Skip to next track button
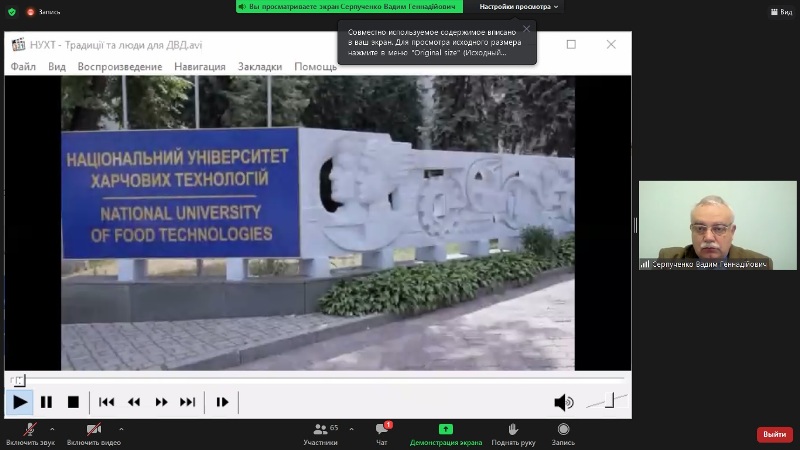Viewport: 800px width, 450px height. [x=188, y=402]
